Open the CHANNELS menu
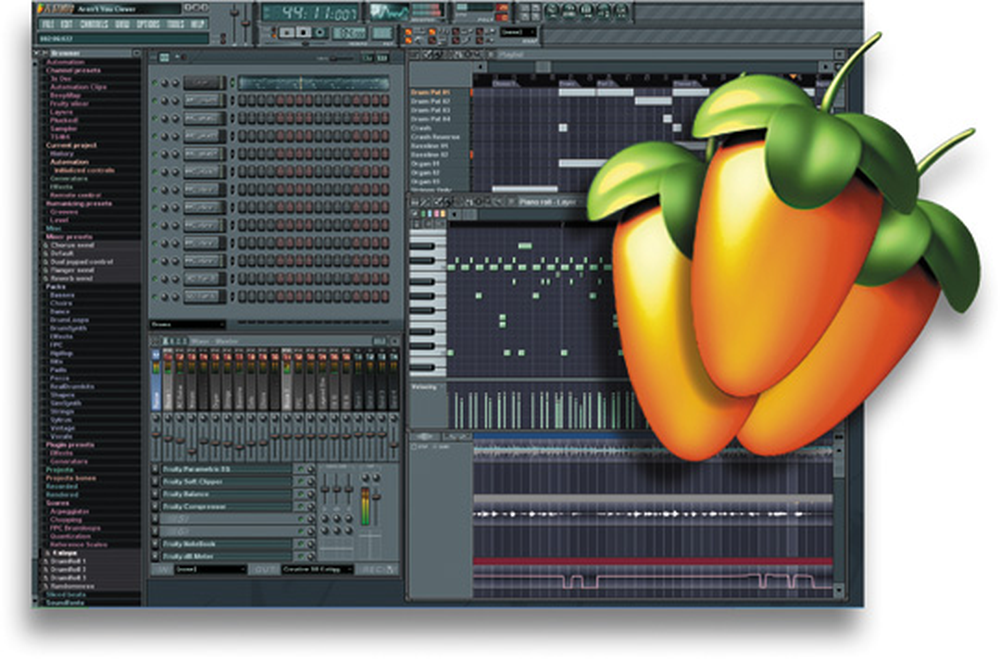The image size is (1000, 659). pyautogui.click(x=94, y=24)
